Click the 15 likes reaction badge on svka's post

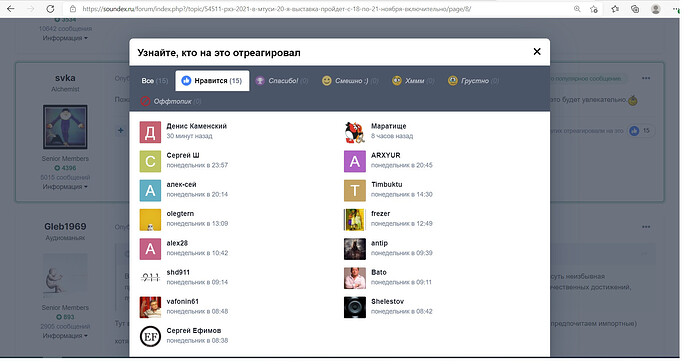(641, 131)
